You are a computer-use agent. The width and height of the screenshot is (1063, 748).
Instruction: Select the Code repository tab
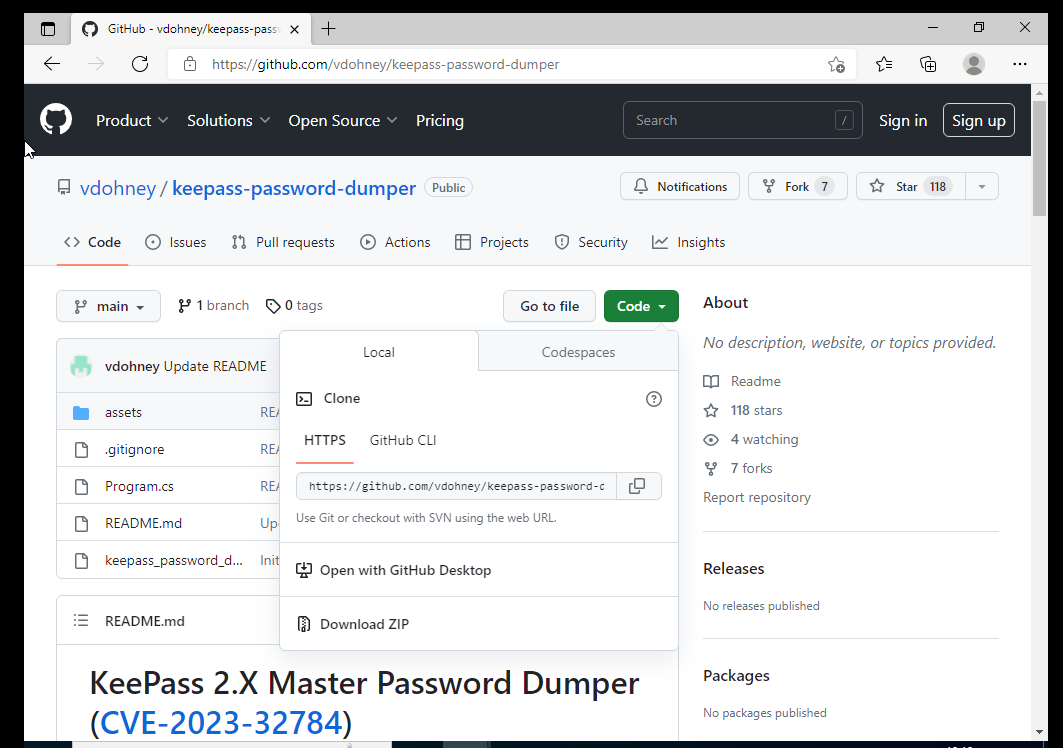pos(92,242)
